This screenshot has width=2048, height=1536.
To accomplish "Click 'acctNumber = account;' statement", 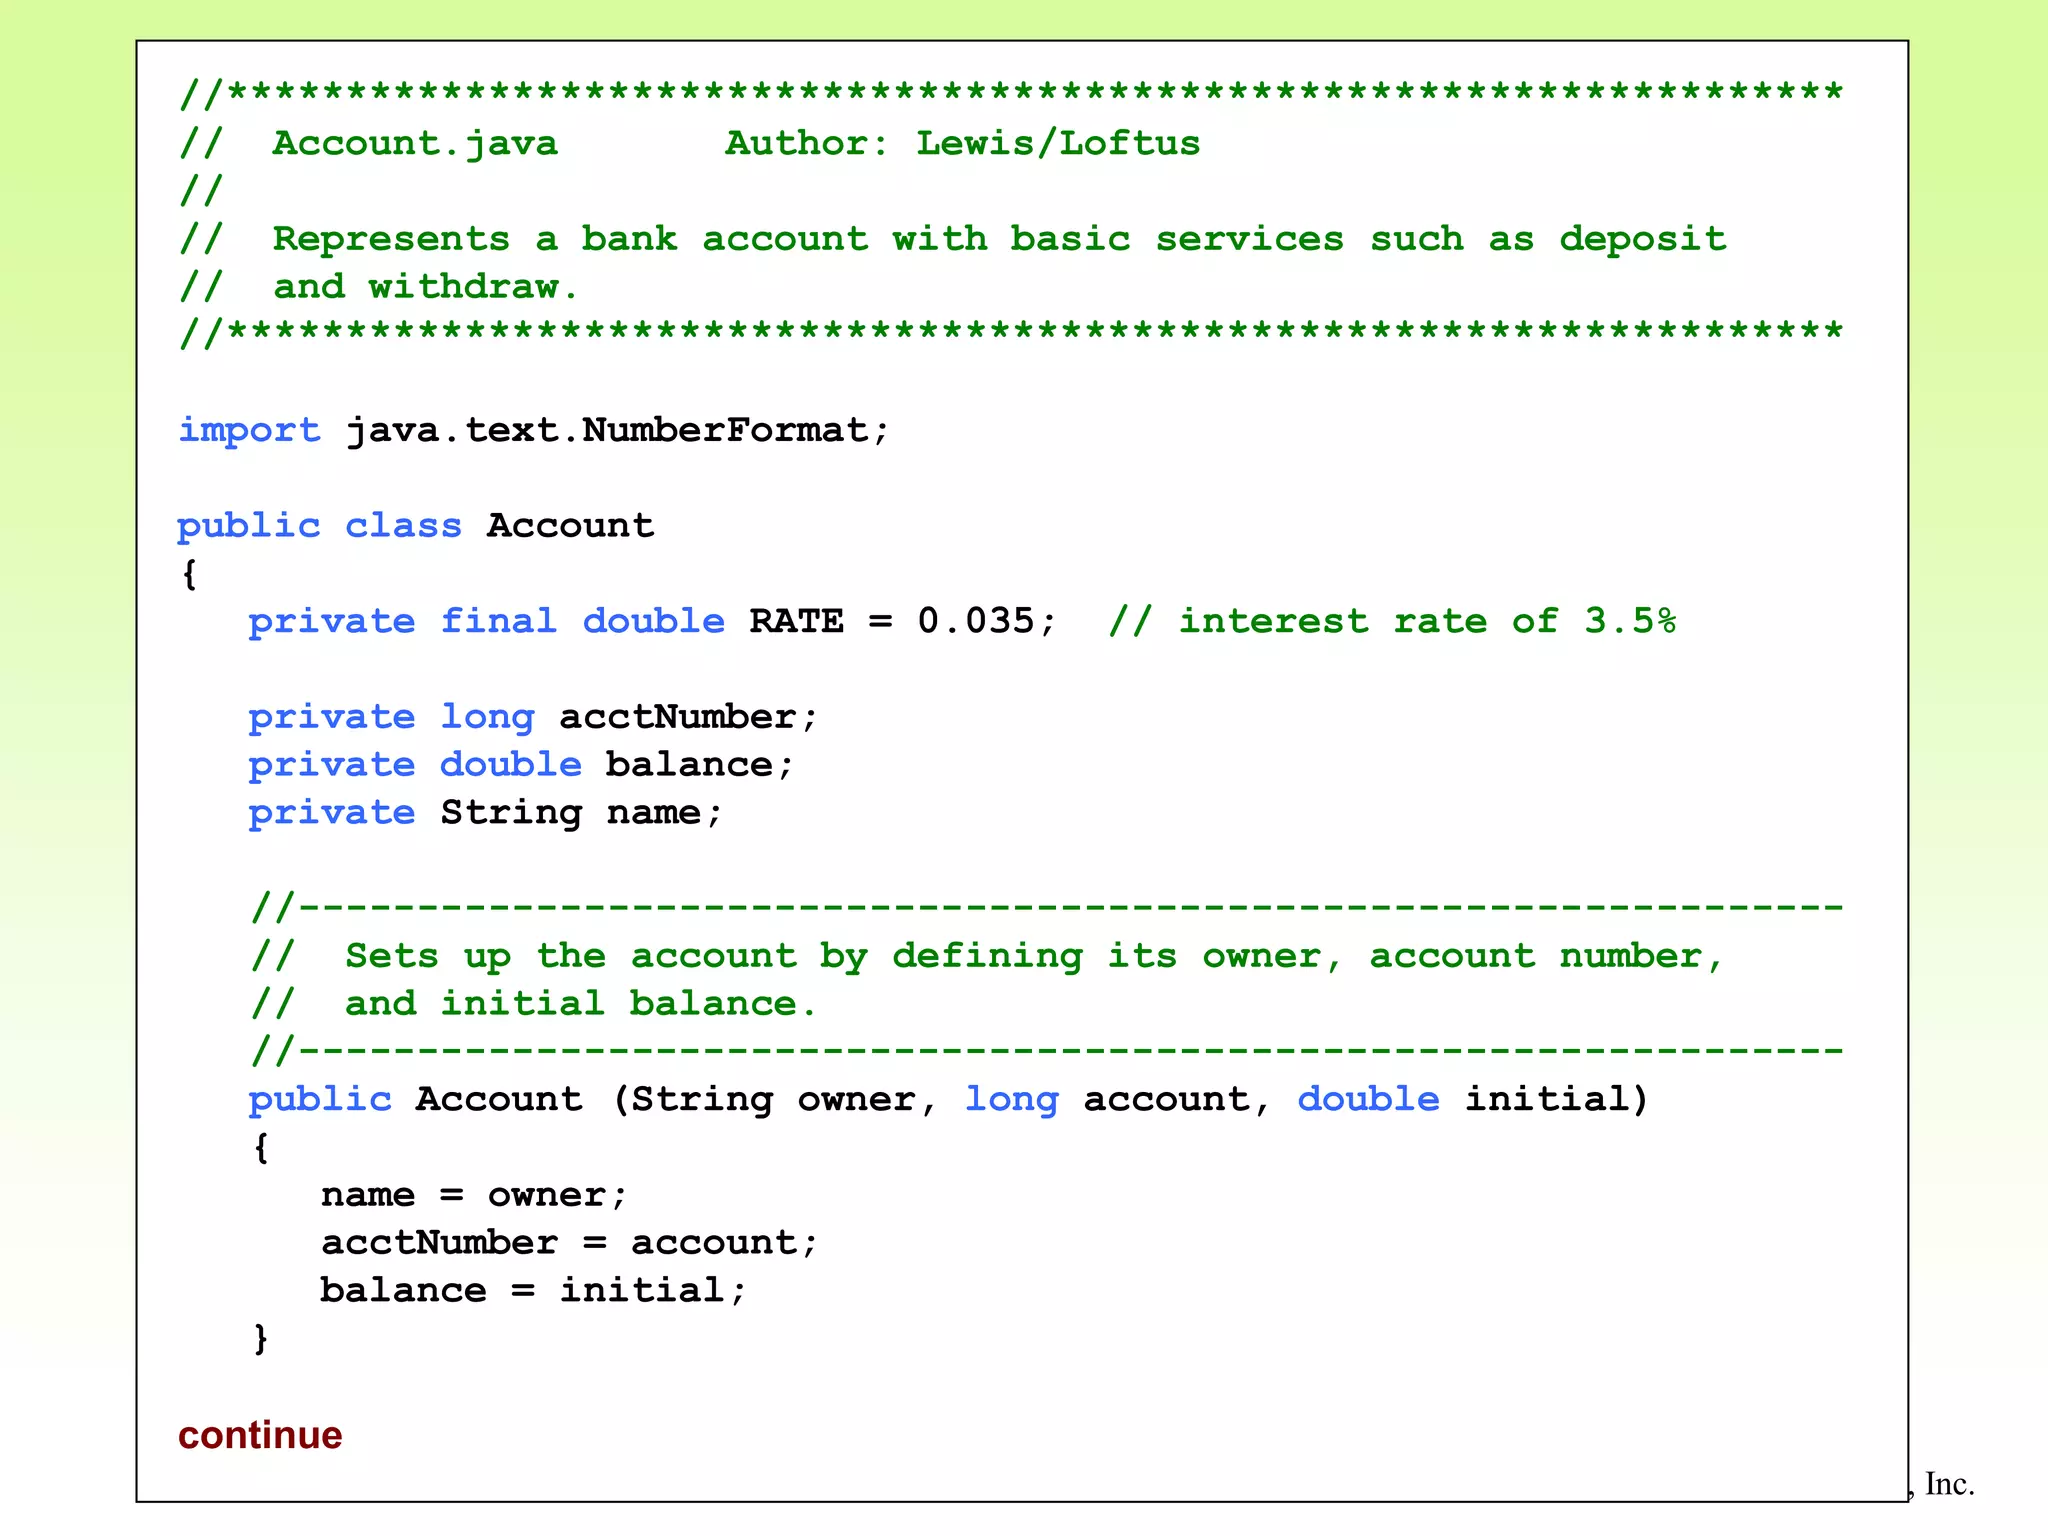I will 569,1243.
